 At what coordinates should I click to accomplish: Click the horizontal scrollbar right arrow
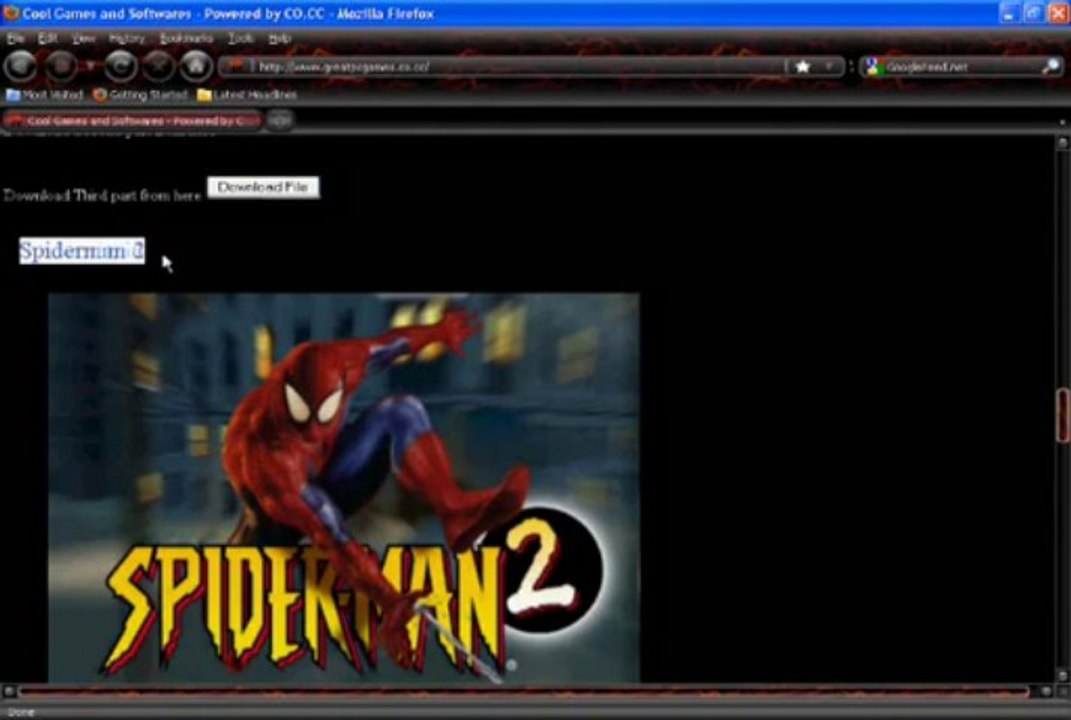(x=1046, y=691)
